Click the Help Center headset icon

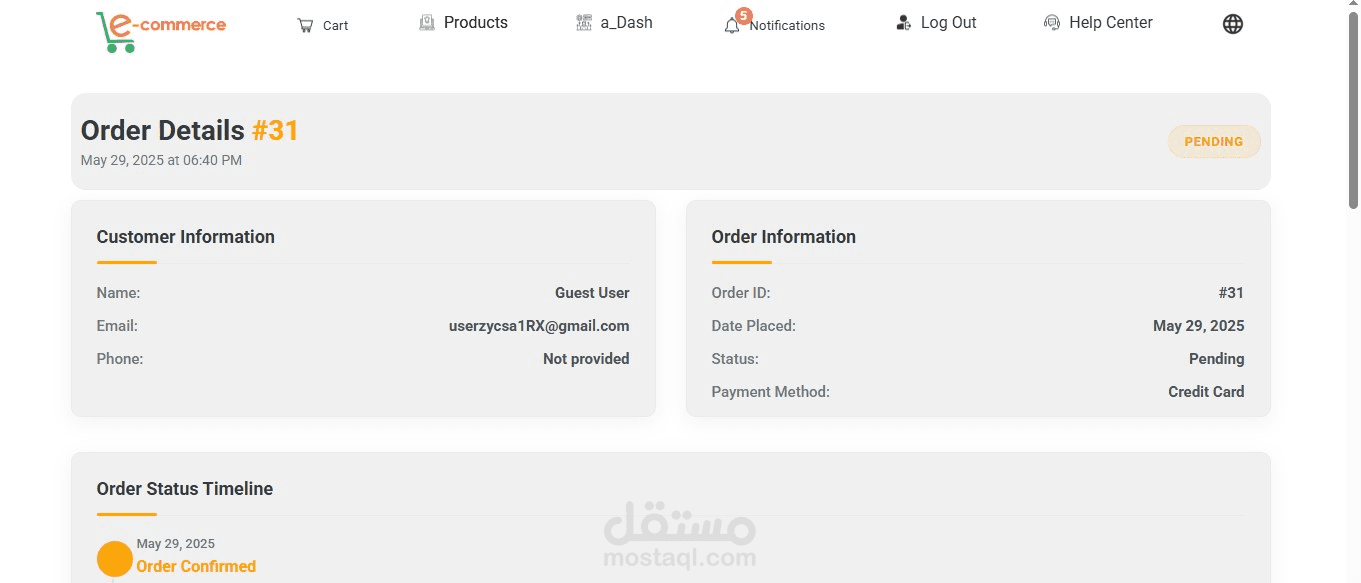click(1052, 22)
